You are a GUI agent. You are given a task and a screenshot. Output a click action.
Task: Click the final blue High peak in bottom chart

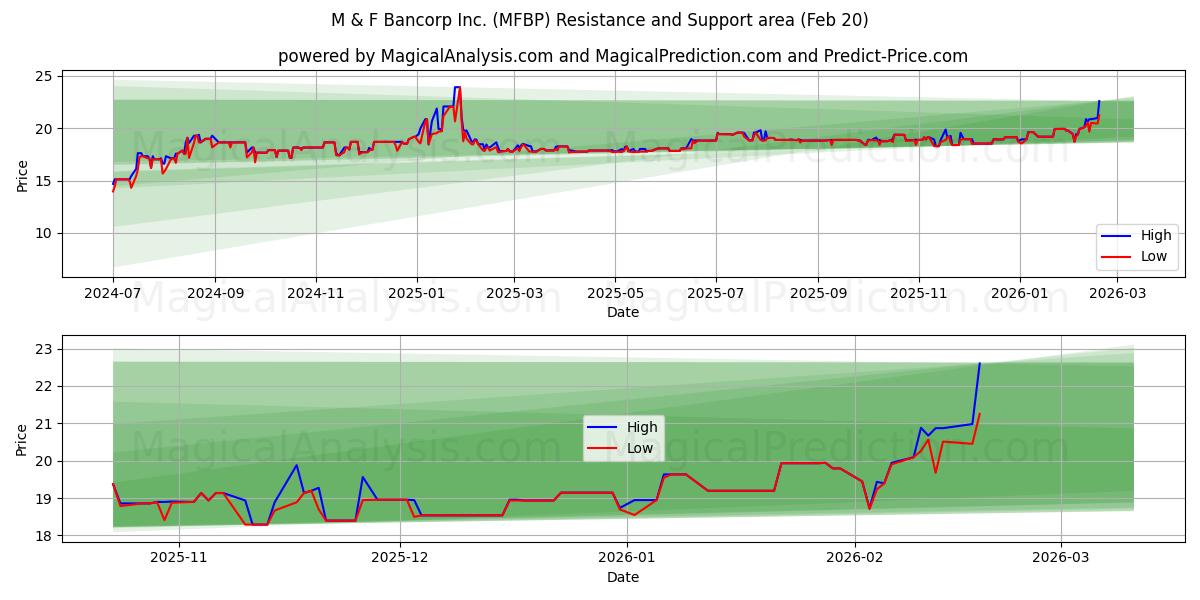click(x=980, y=363)
